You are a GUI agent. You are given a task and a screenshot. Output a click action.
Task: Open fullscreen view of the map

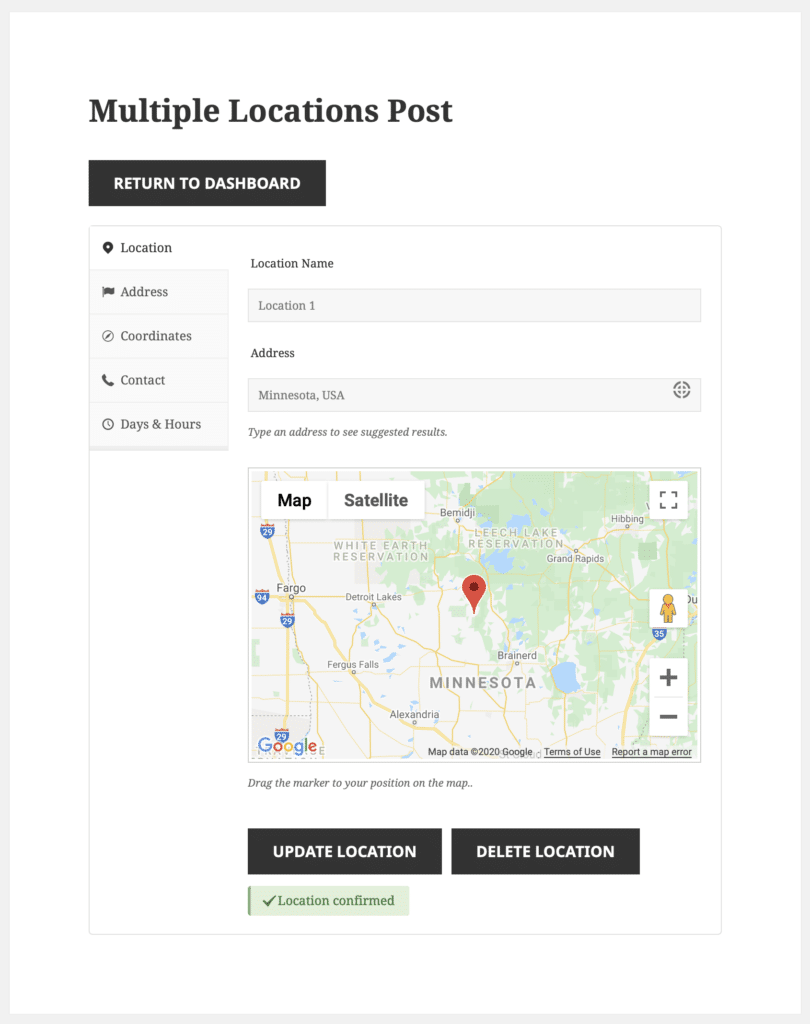[x=668, y=499]
